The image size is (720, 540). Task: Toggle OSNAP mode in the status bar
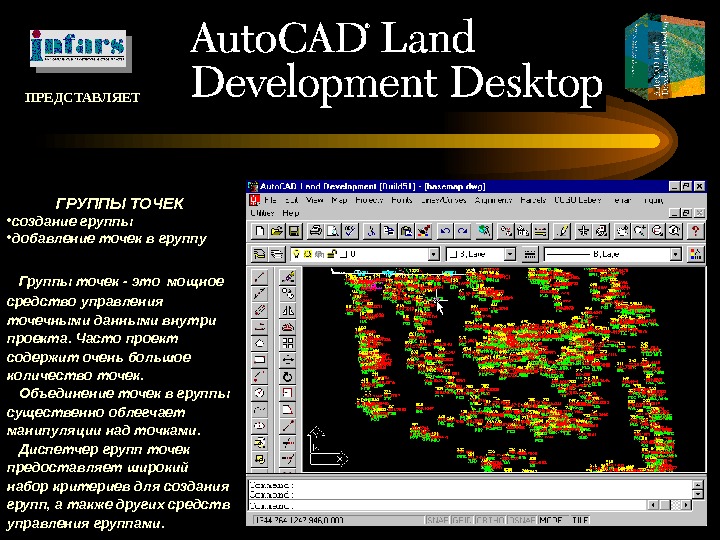pyautogui.click(x=521, y=520)
